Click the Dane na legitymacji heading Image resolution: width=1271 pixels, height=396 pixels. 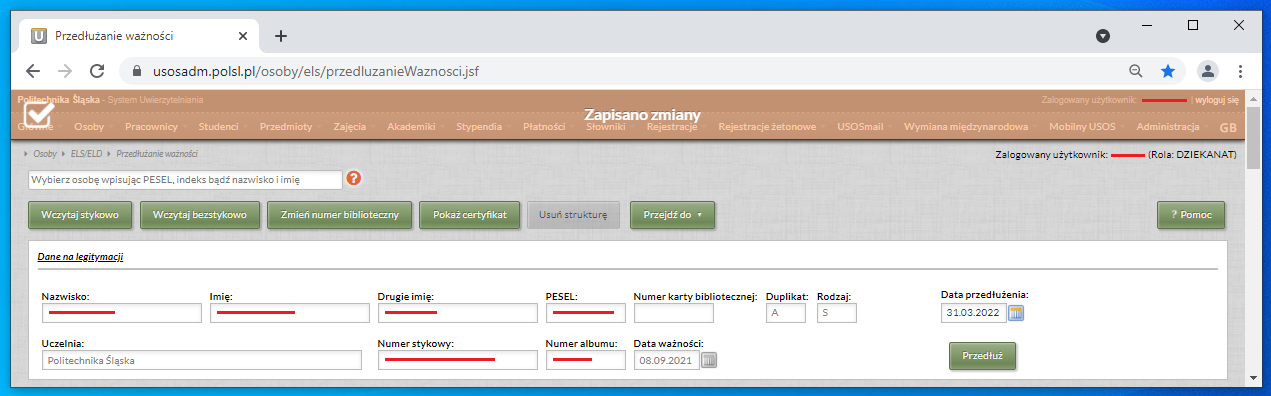click(80, 257)
